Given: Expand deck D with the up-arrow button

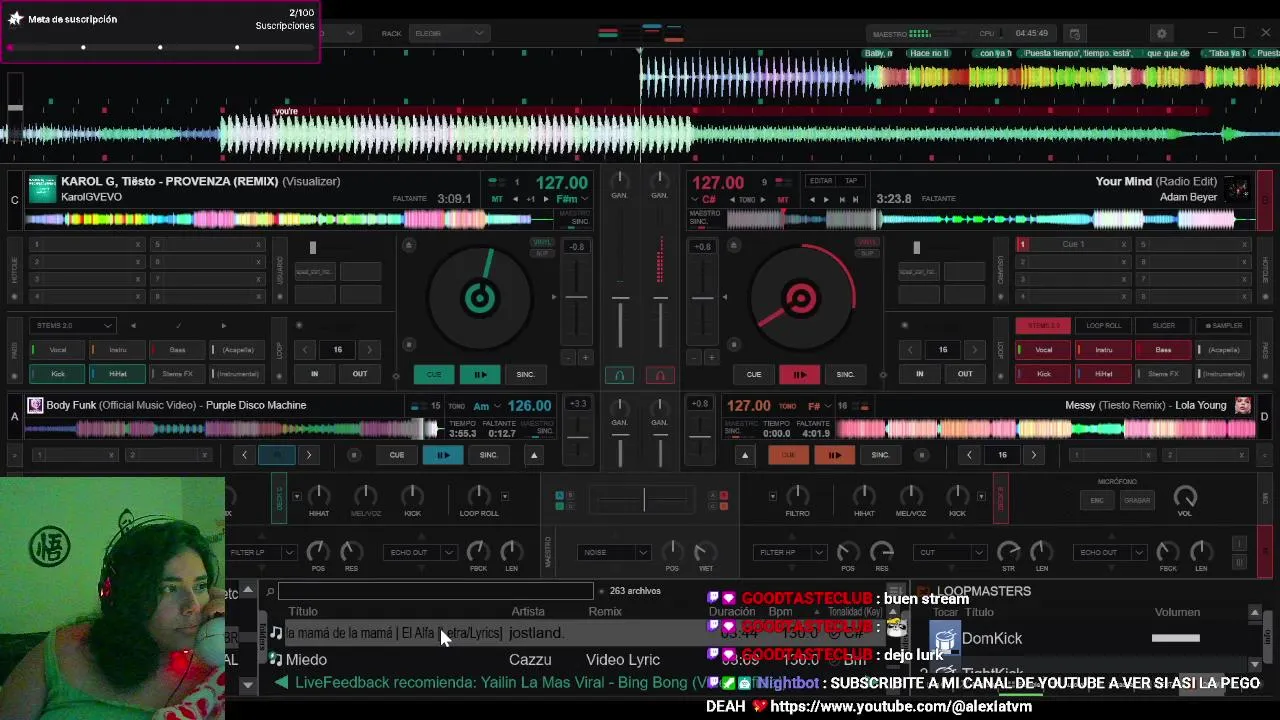Looking at the screenshot, I should click(744, 455).
